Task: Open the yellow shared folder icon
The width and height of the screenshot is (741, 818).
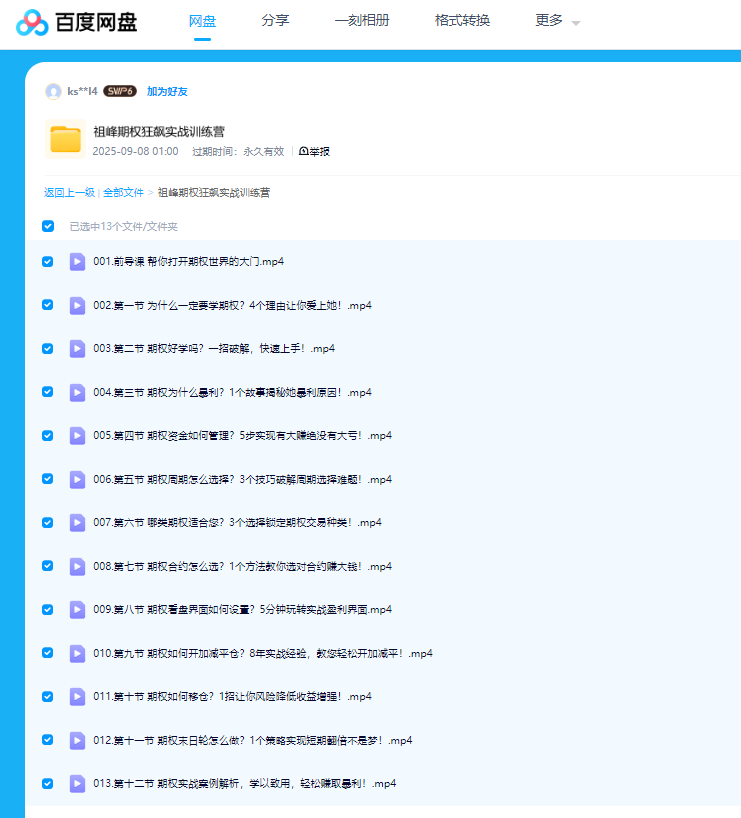Action: tap(65, 140)
